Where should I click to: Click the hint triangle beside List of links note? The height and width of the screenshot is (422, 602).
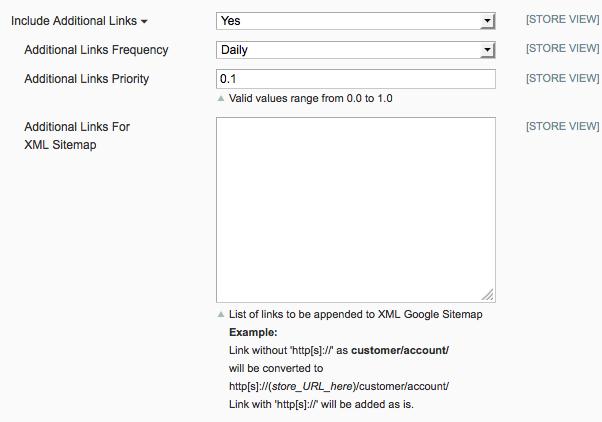pyautogui.click(x=221, y=314)
